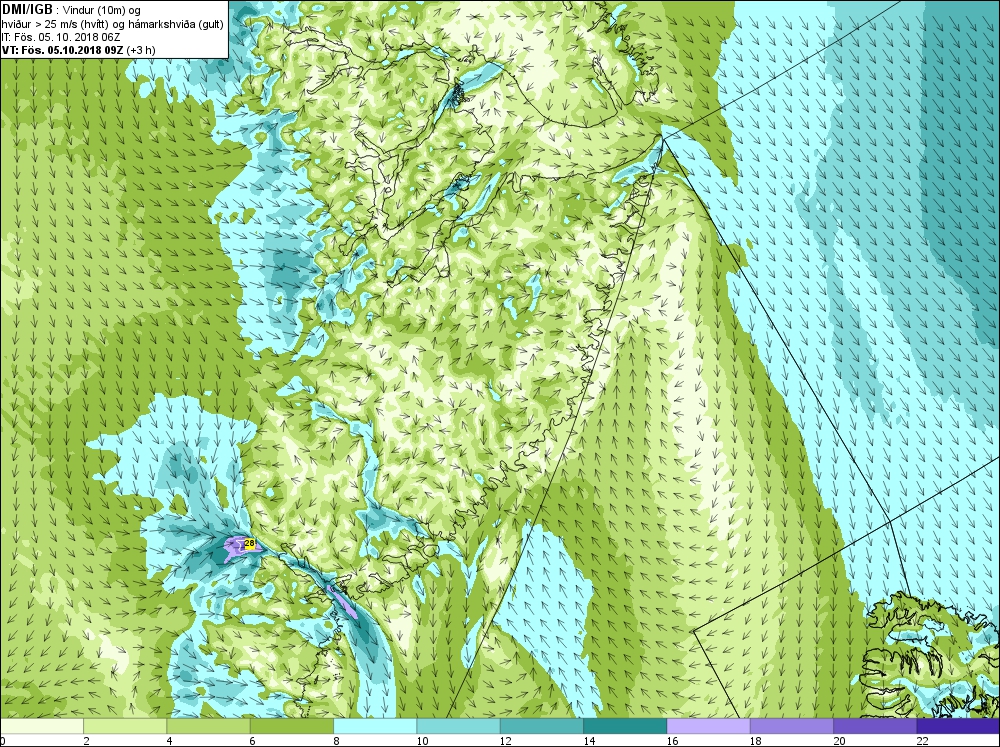This screenshot has height=747, width=1000.
Task: Click the legend scale label "10"
Action: pyautogui.click(x=422, y=741)
